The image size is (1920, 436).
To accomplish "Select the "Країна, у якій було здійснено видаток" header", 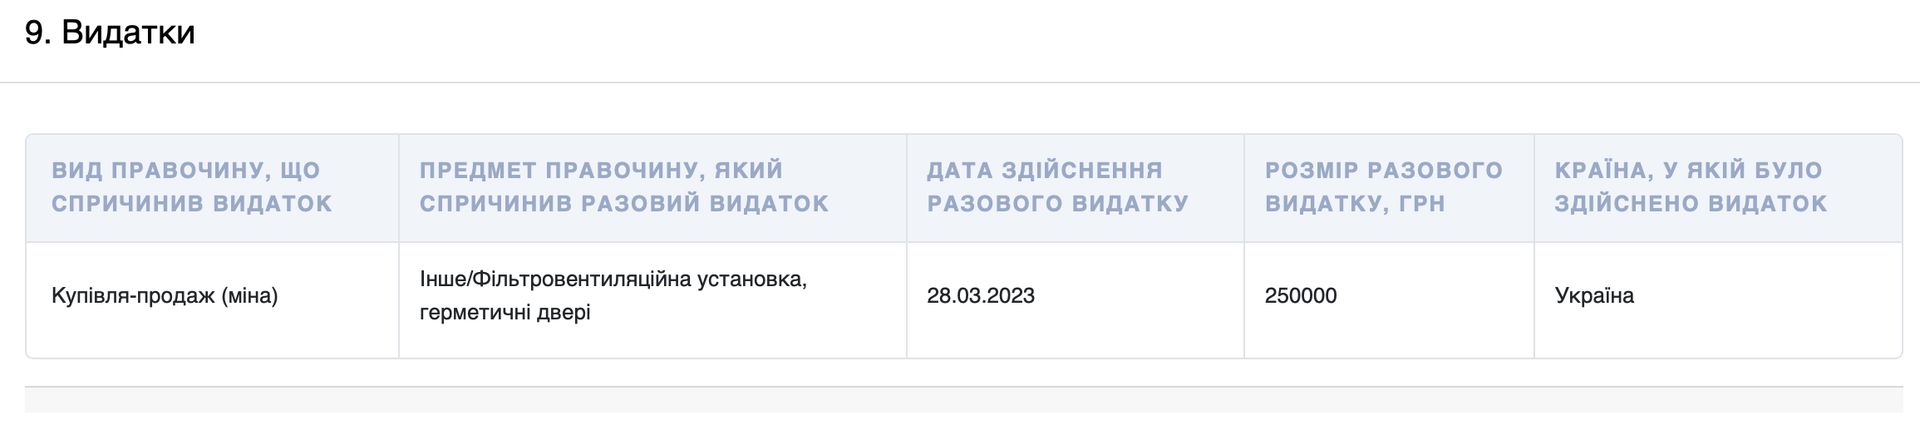I will 1690,187.
